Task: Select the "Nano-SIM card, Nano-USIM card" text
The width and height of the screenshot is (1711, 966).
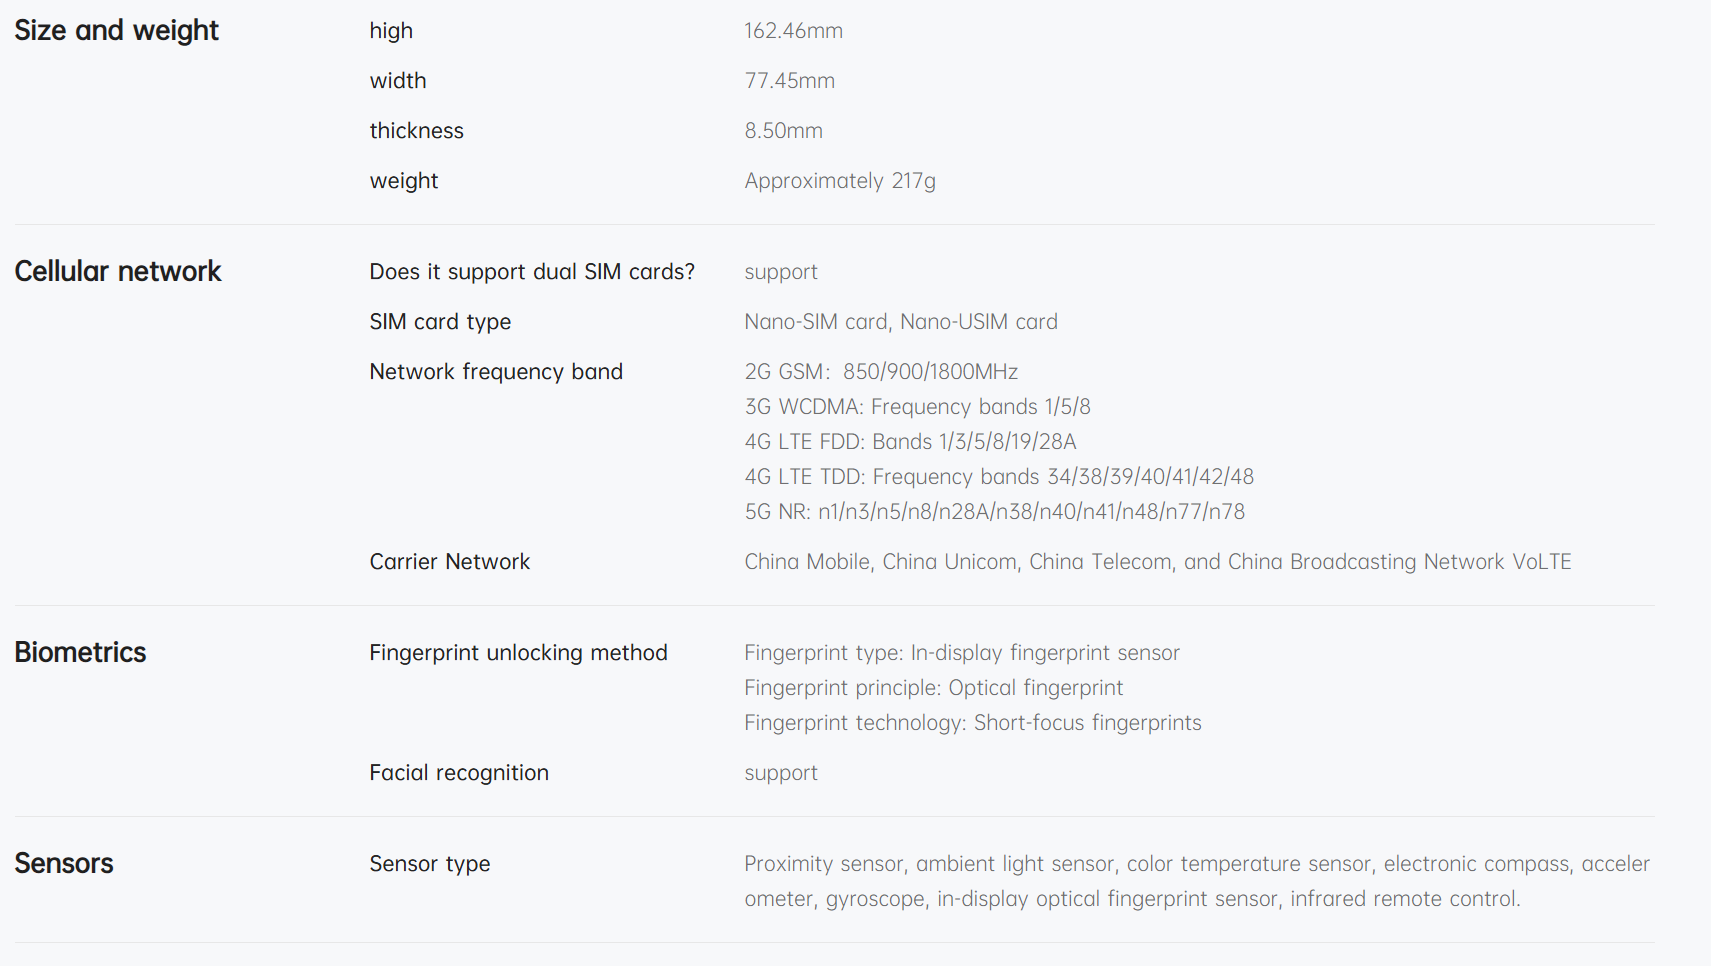Action: [x=900, y=322]
